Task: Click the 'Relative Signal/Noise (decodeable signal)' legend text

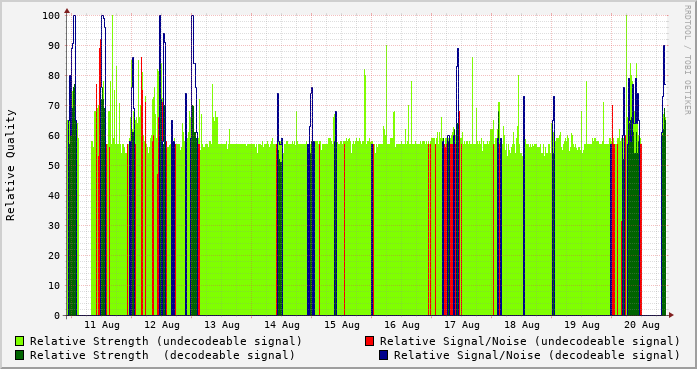Action: pos(537,355)
